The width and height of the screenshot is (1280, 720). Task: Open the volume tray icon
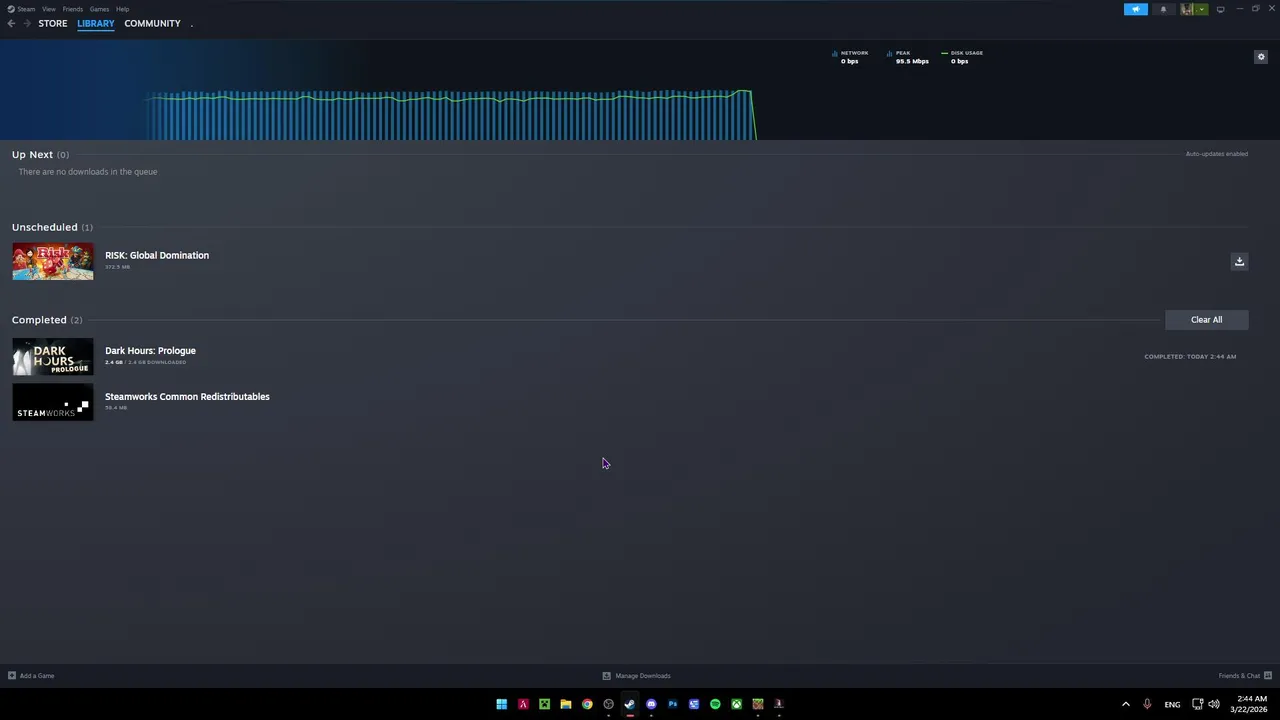[x=1214, y=704]
